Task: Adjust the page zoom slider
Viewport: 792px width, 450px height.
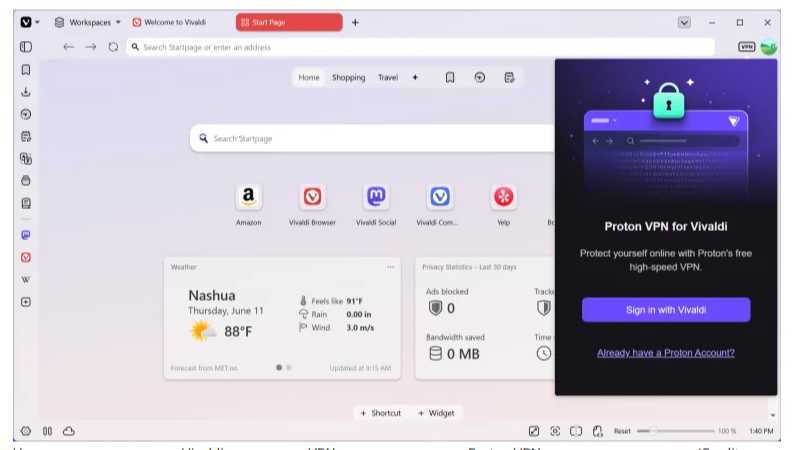Action: click(676, 431)
